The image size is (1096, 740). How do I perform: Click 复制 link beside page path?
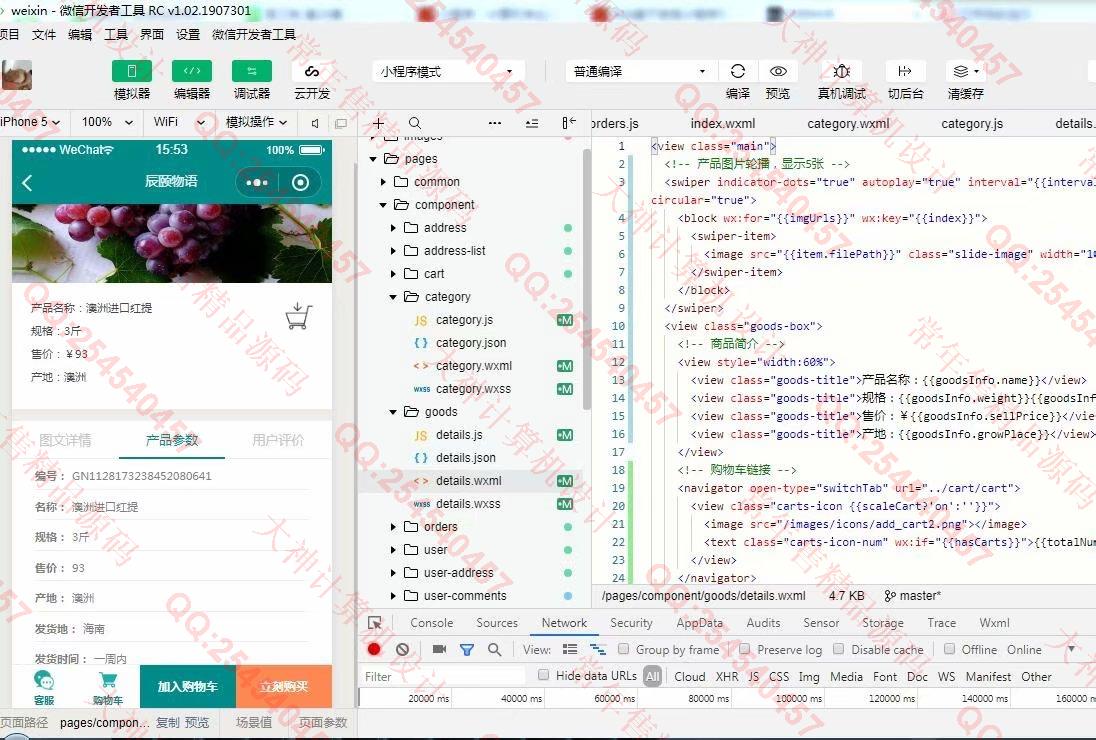click(x=168, y=723)
